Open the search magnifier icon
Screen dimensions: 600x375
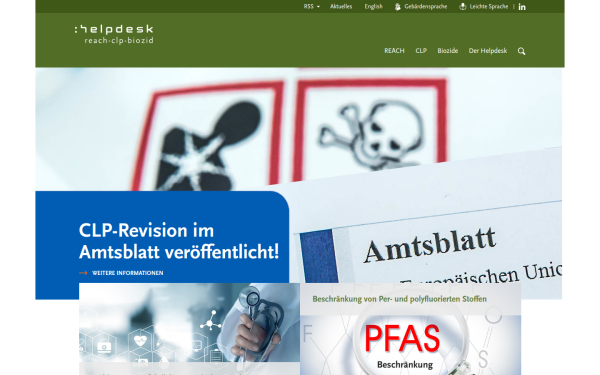click(x=521, y=51)
